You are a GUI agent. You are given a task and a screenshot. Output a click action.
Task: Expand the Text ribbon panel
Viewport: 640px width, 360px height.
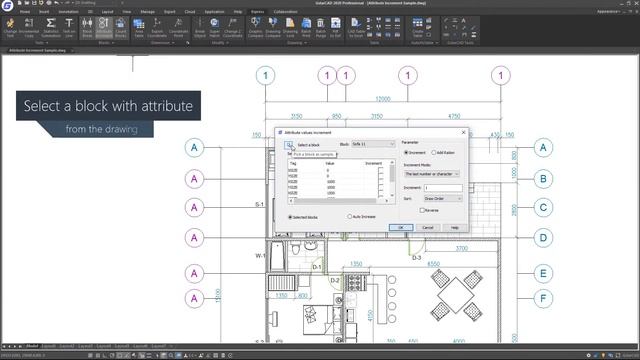41,42
